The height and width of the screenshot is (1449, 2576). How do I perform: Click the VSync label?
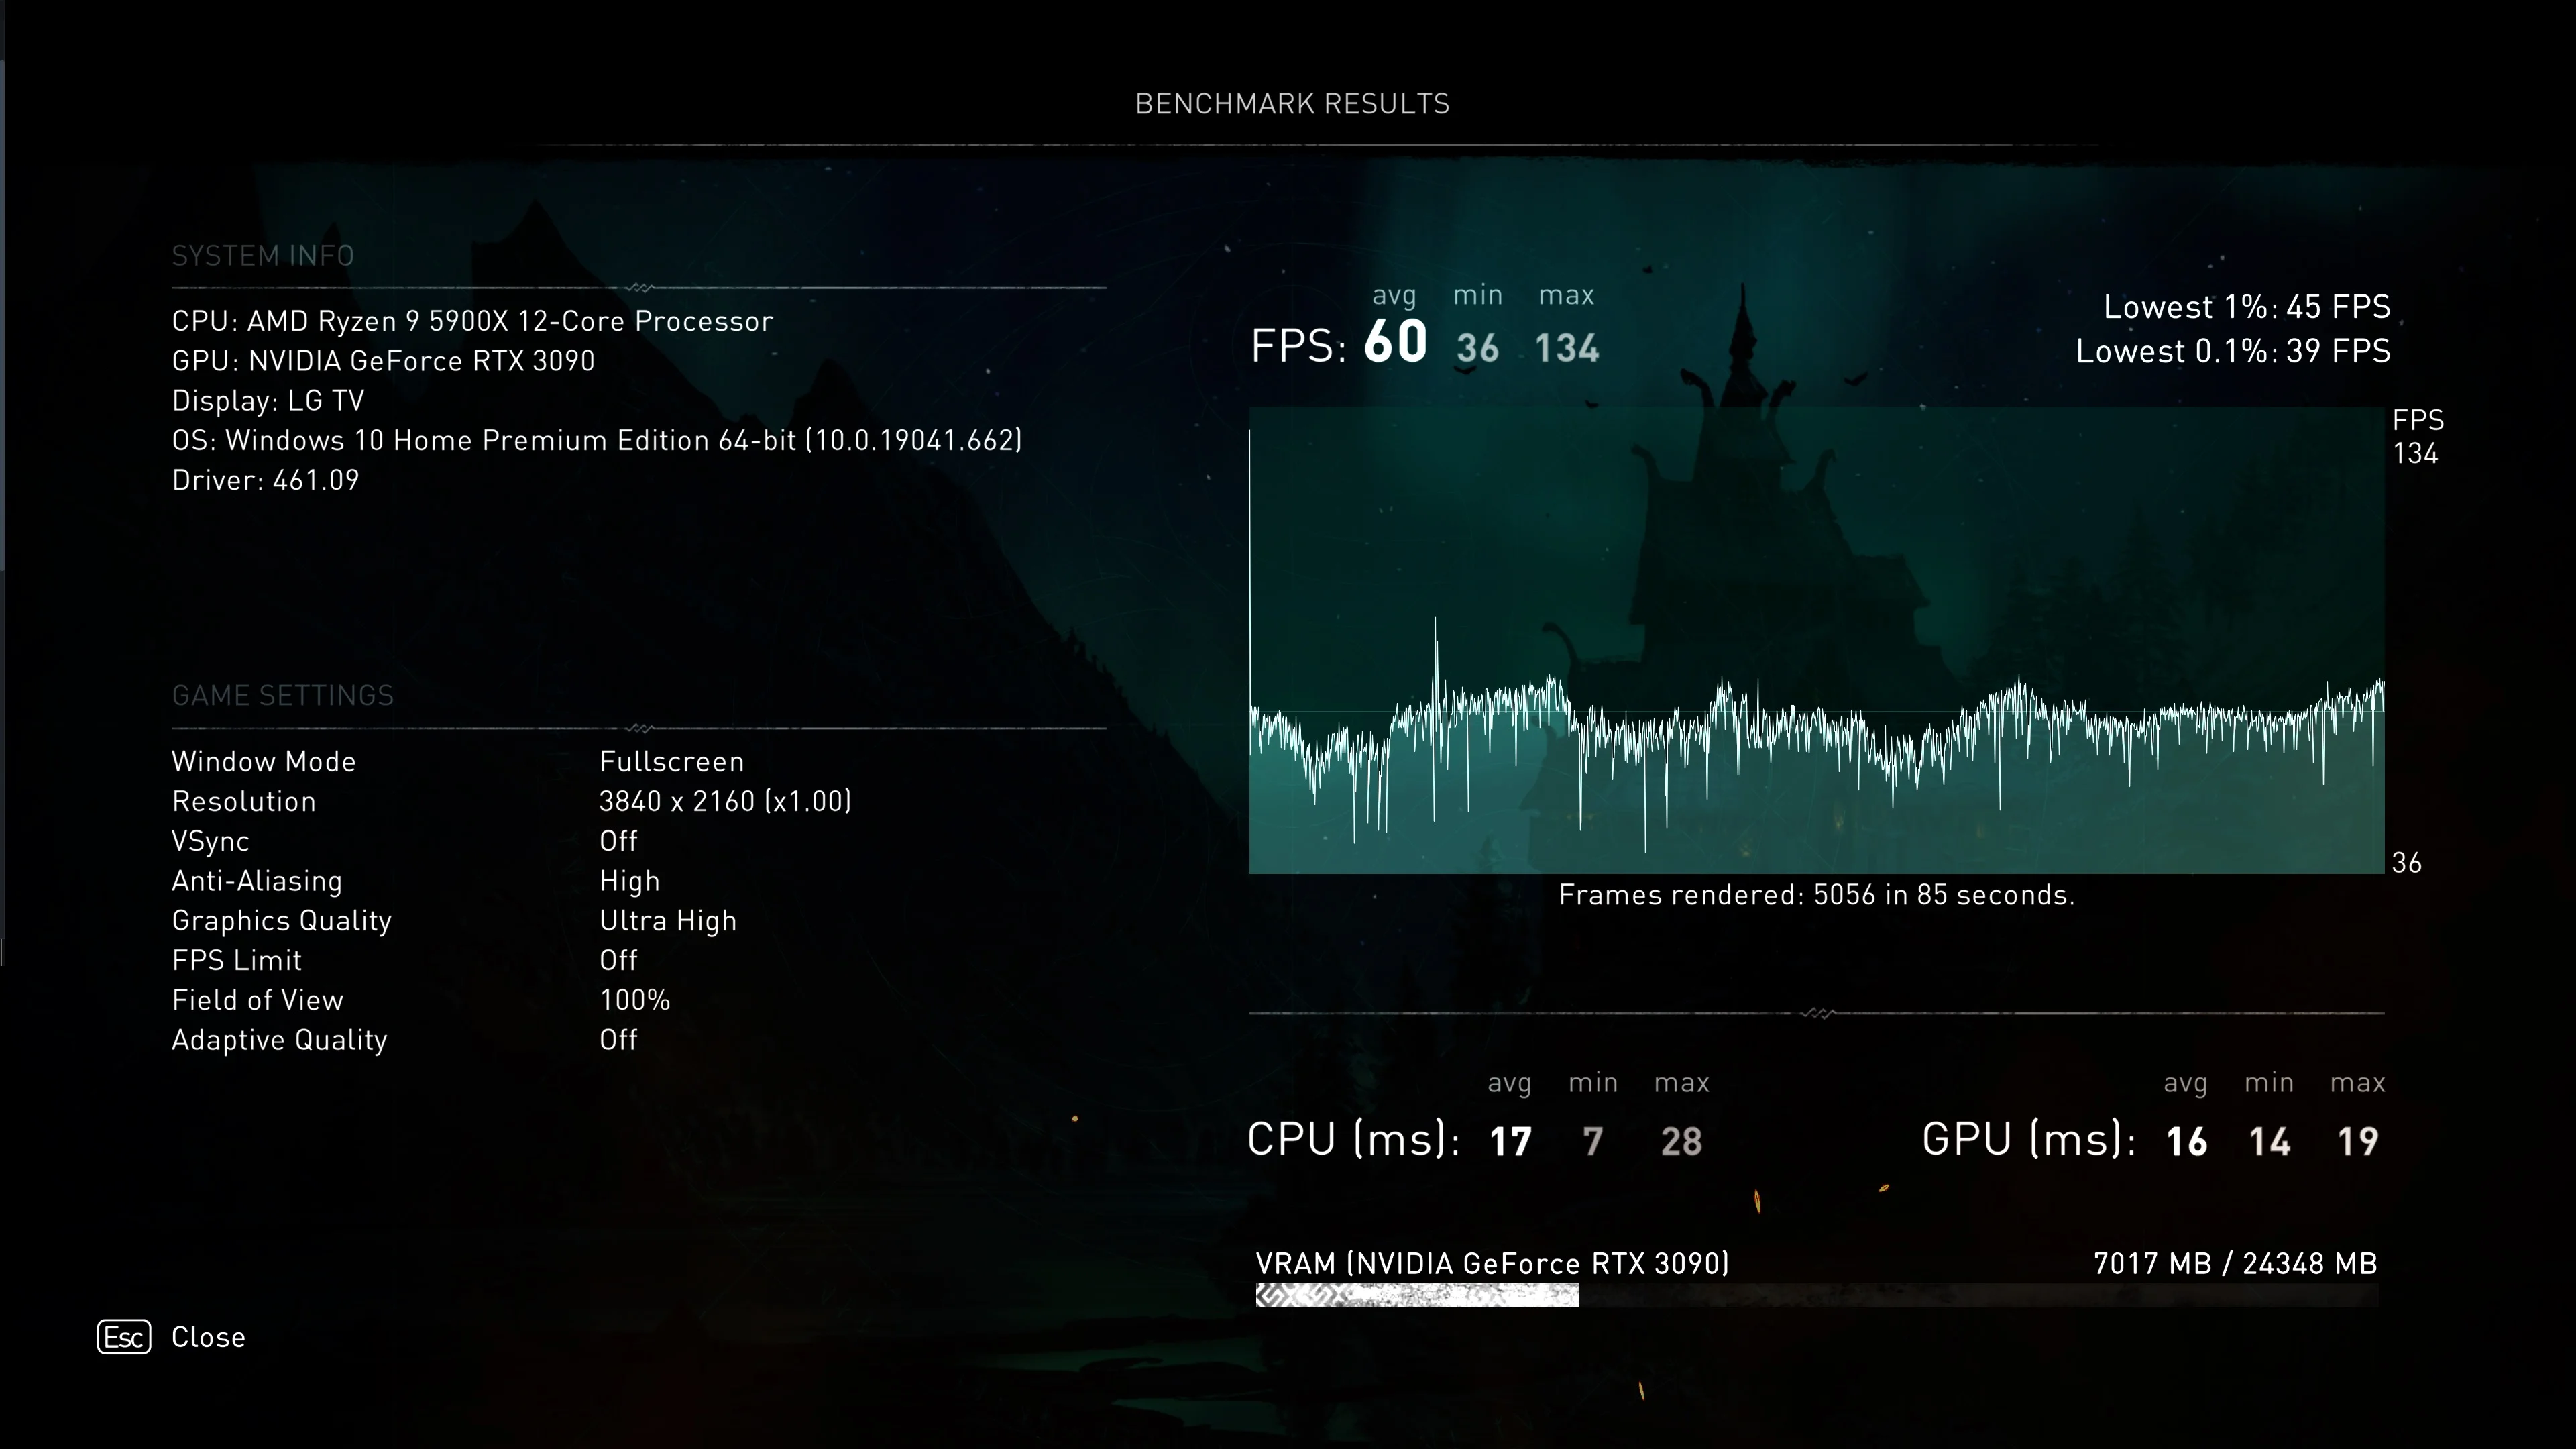click(210, 842)
